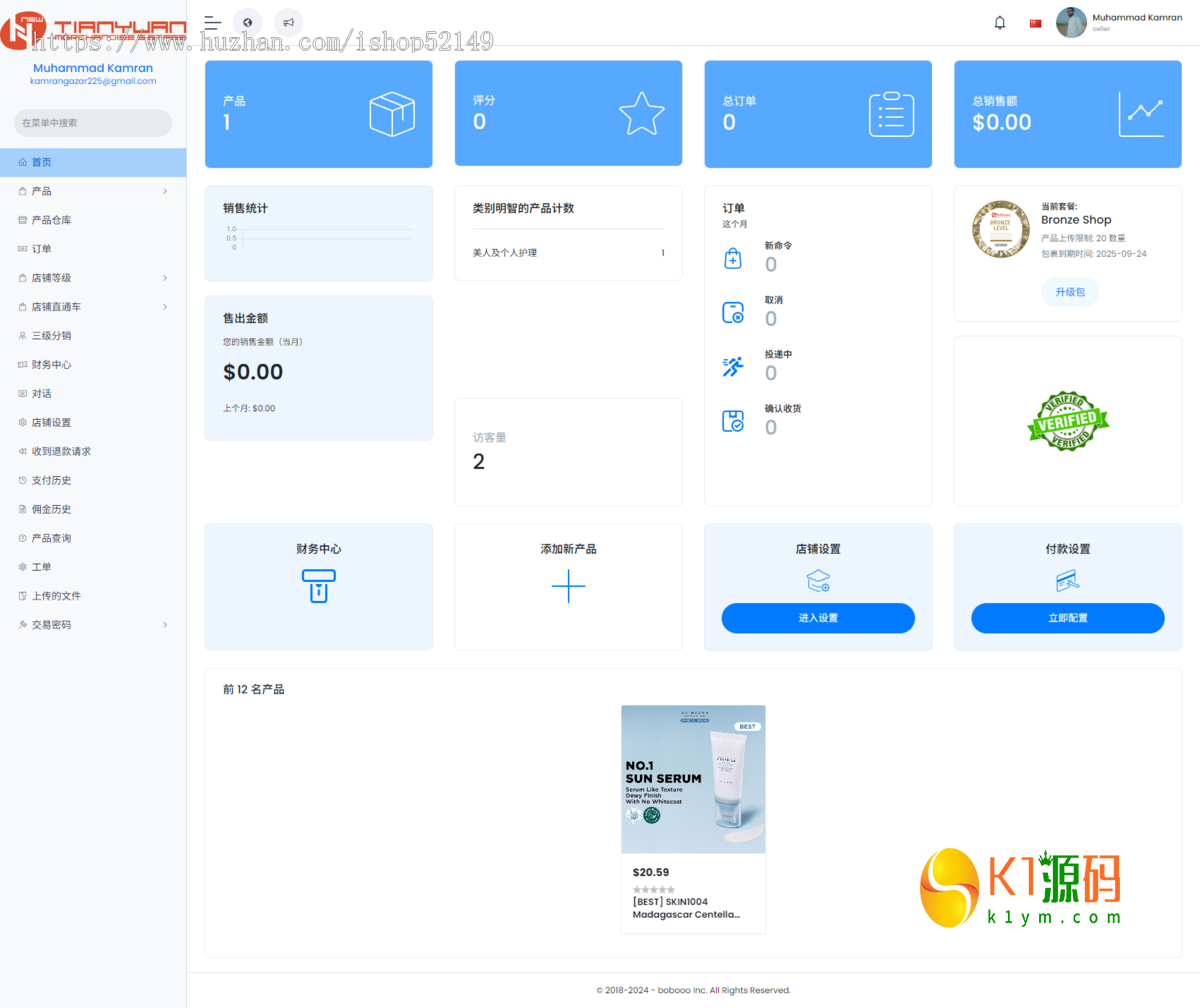
Task: Click the search field in menu
Action: click(x=93, y=123)
